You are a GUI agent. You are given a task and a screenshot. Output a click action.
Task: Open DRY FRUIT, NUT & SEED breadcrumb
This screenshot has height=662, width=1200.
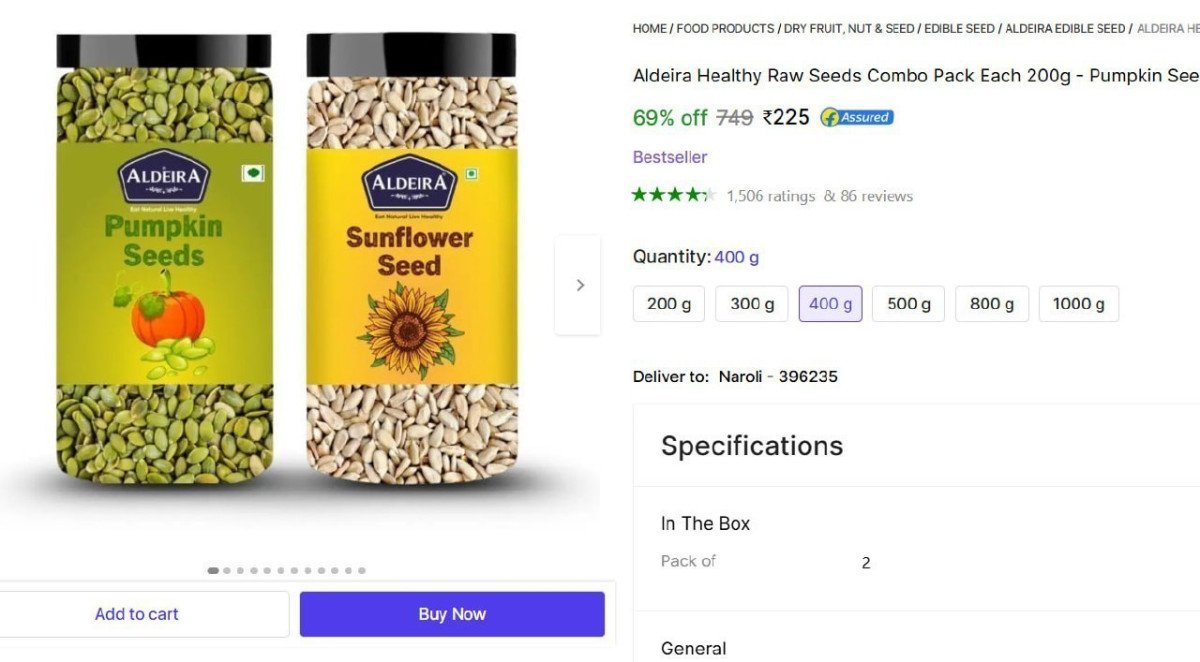[848, 29]
